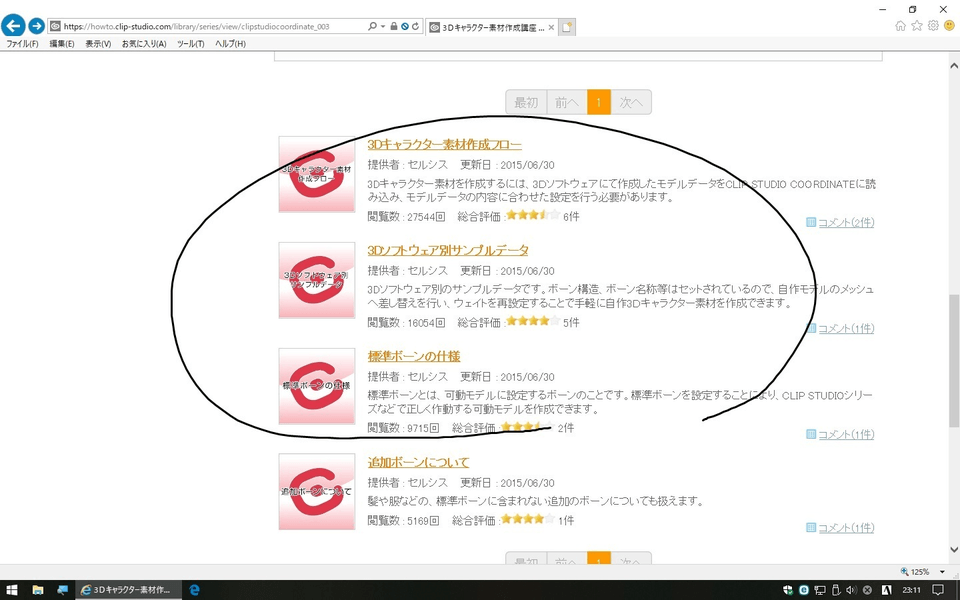
Task: Open the 追加ボーンについて article link
Action: (418, 462)
